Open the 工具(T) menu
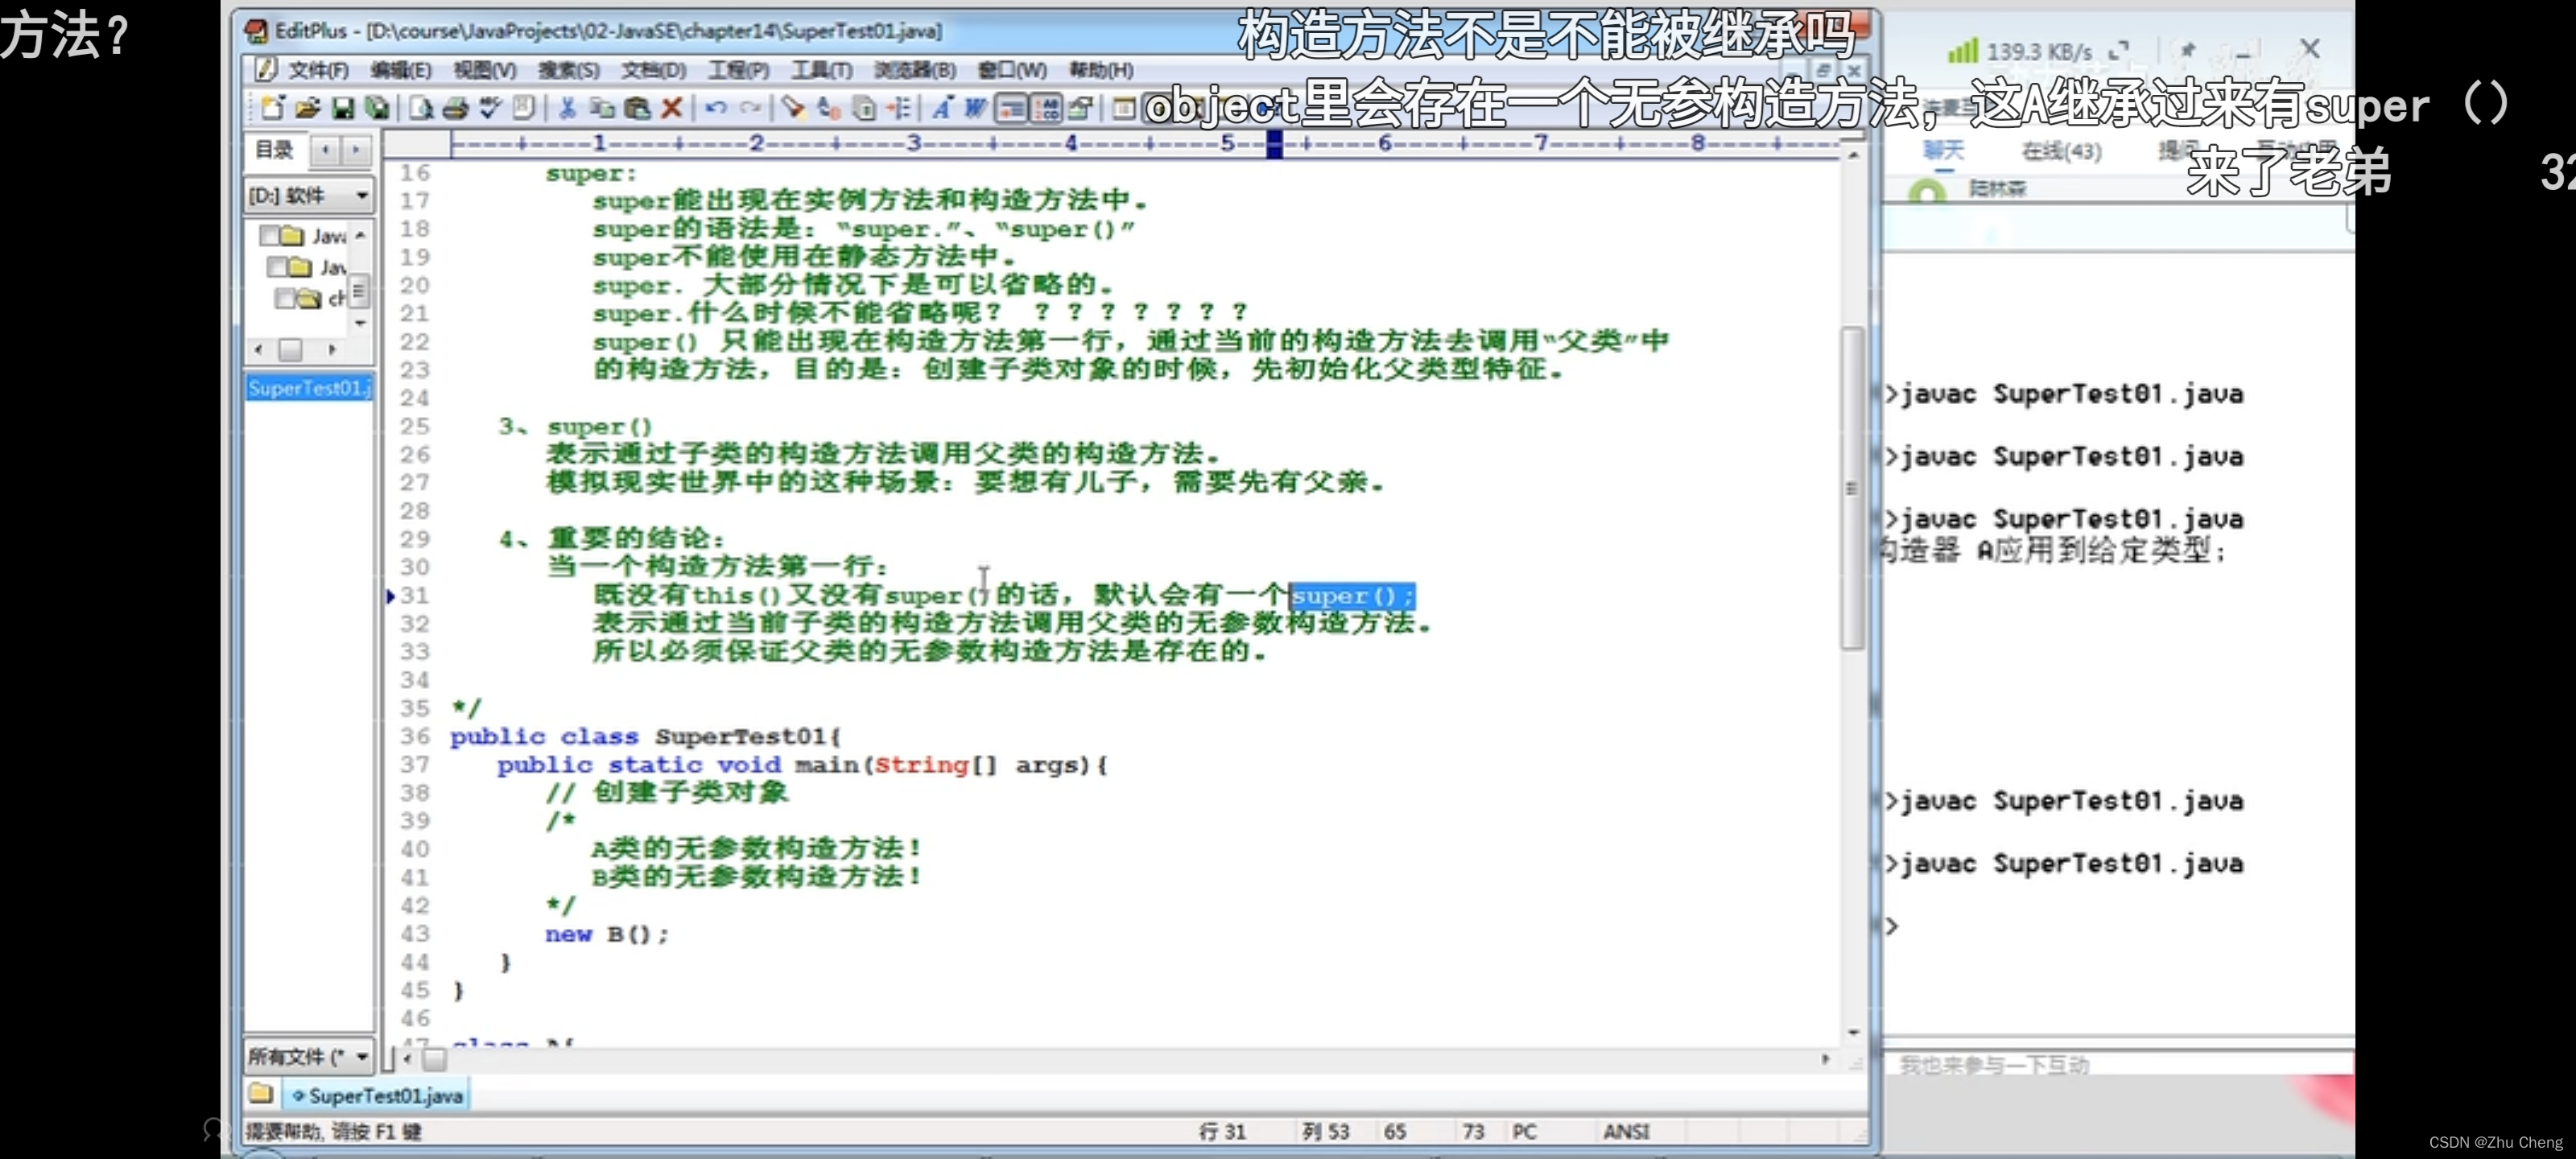The height and width of the screenshot is (1159, 2576). point(822,70)
